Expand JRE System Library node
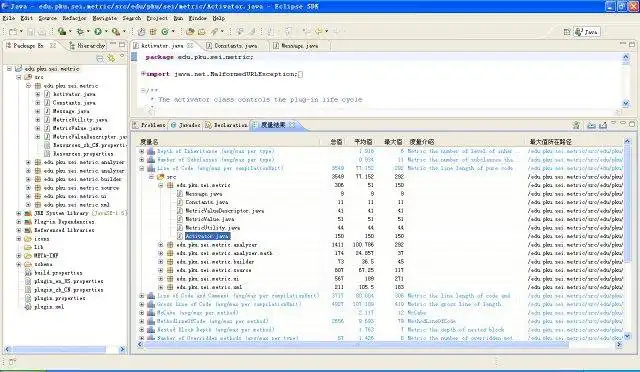Screen dimensions: 640x372 (x=19, y=213)
